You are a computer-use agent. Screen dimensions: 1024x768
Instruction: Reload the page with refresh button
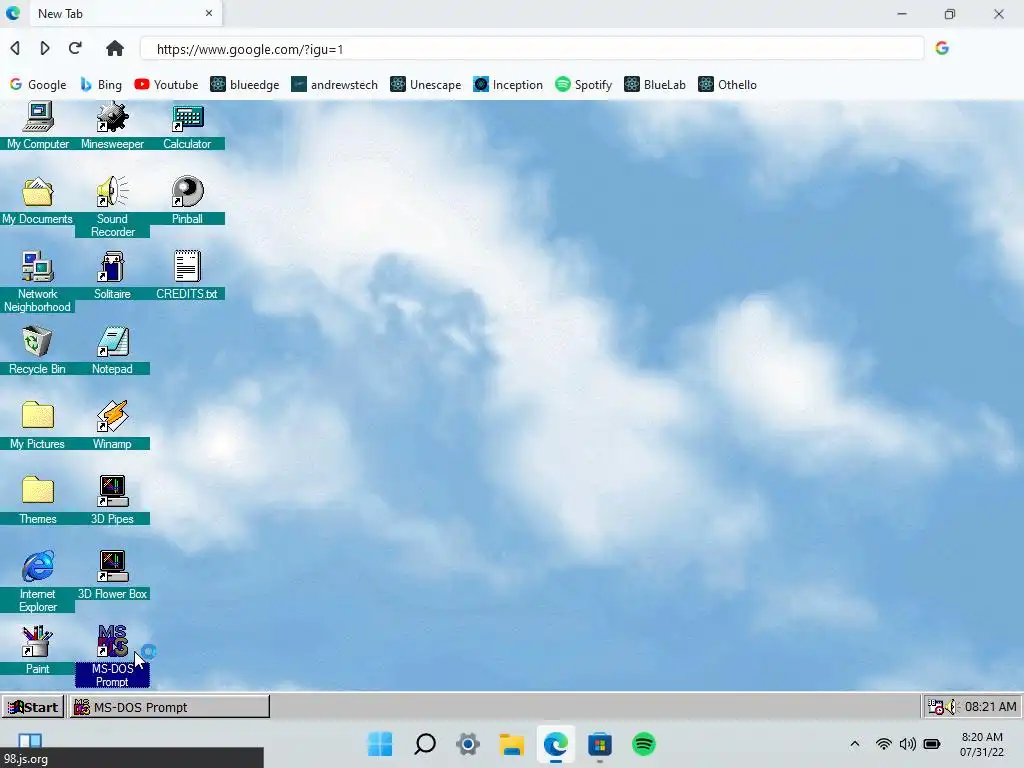click(x=75, y=48)
